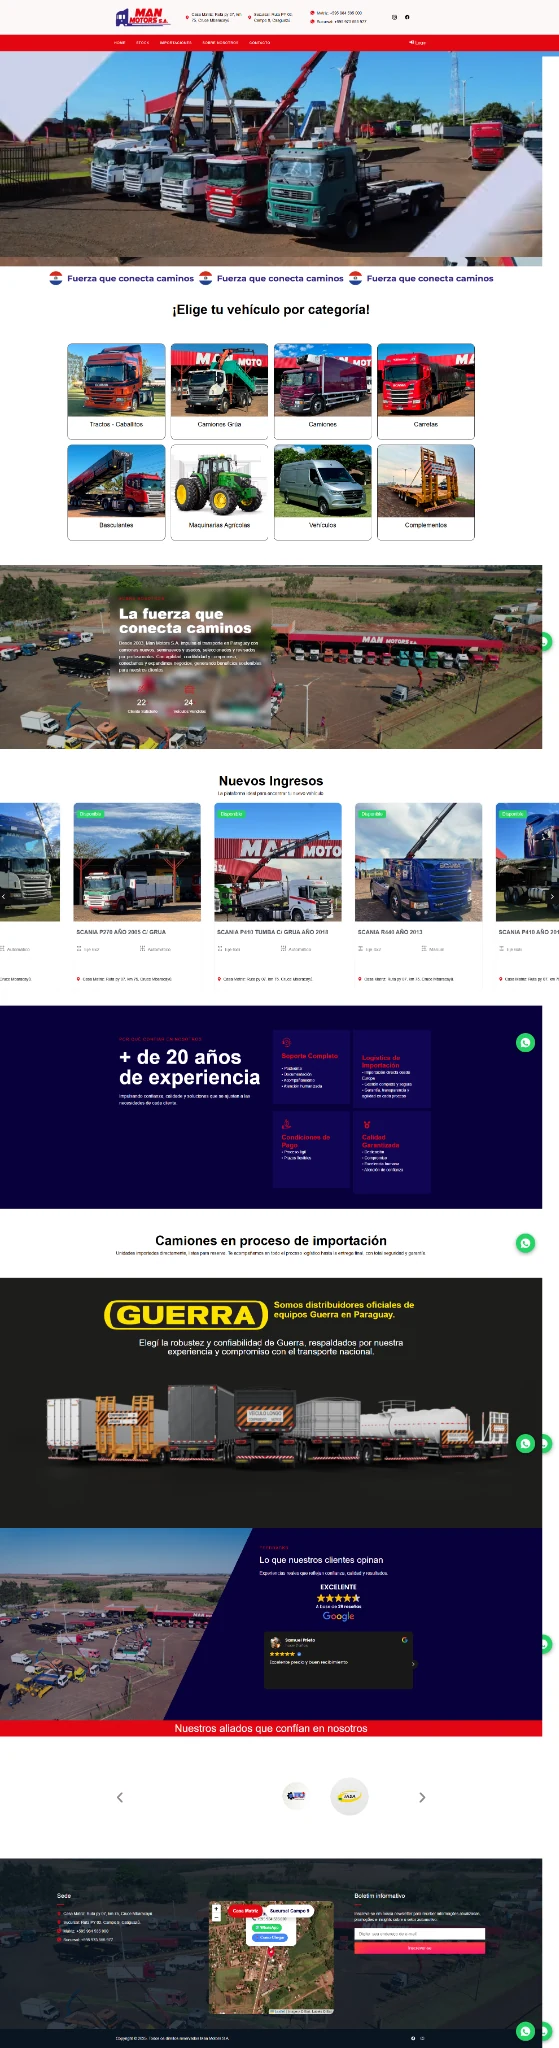Image resolution: width=559 pixels, height=2048 pixels.
Task: Open IMPORTACIONES menu item
Action: (x=176, y=43)
